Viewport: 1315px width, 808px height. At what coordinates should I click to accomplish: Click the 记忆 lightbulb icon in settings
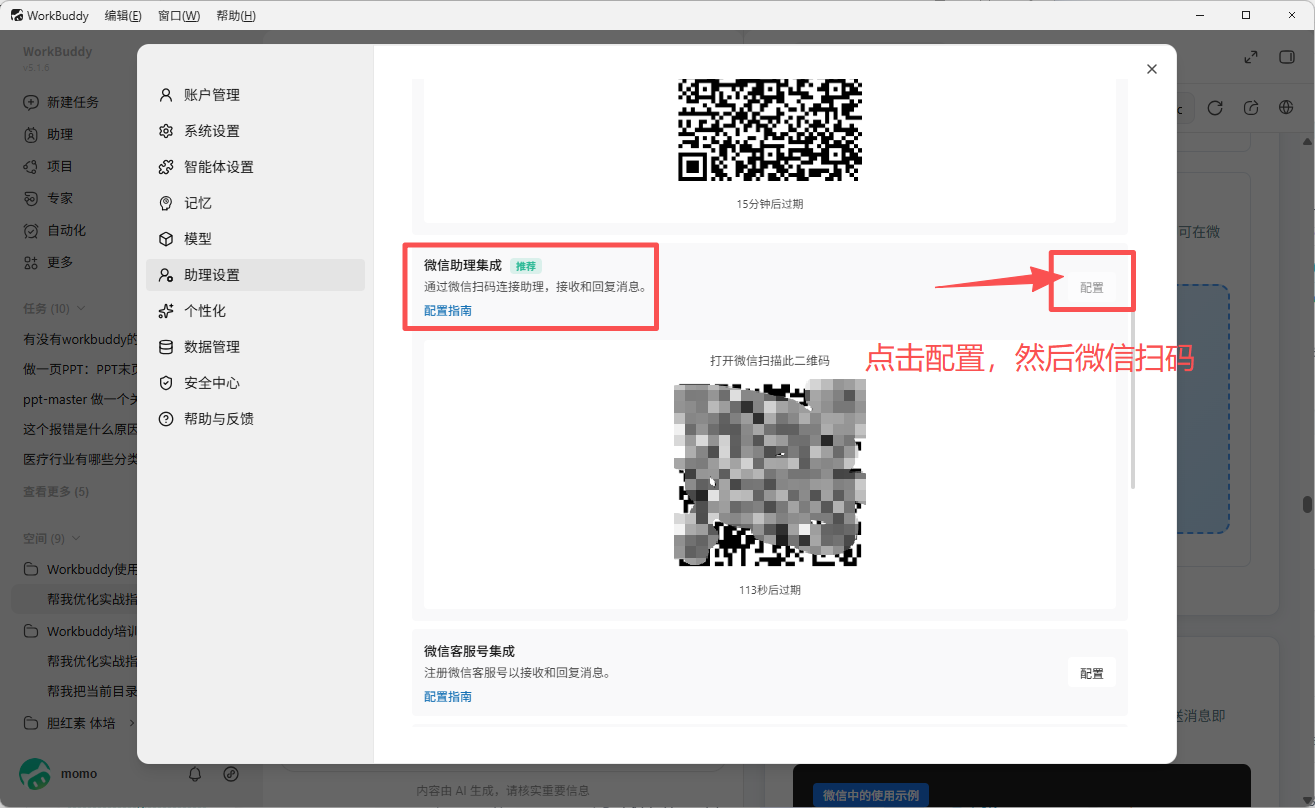click(166, 203)
